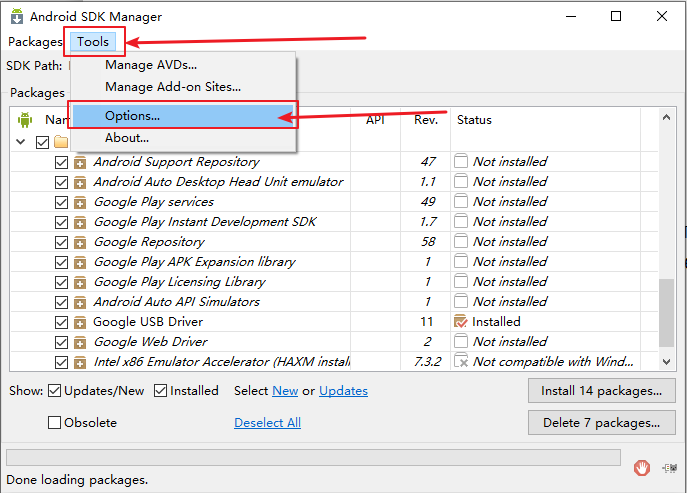Sort by the Status column header
This screenshot has width=687, height=493.
coord(474,120)
